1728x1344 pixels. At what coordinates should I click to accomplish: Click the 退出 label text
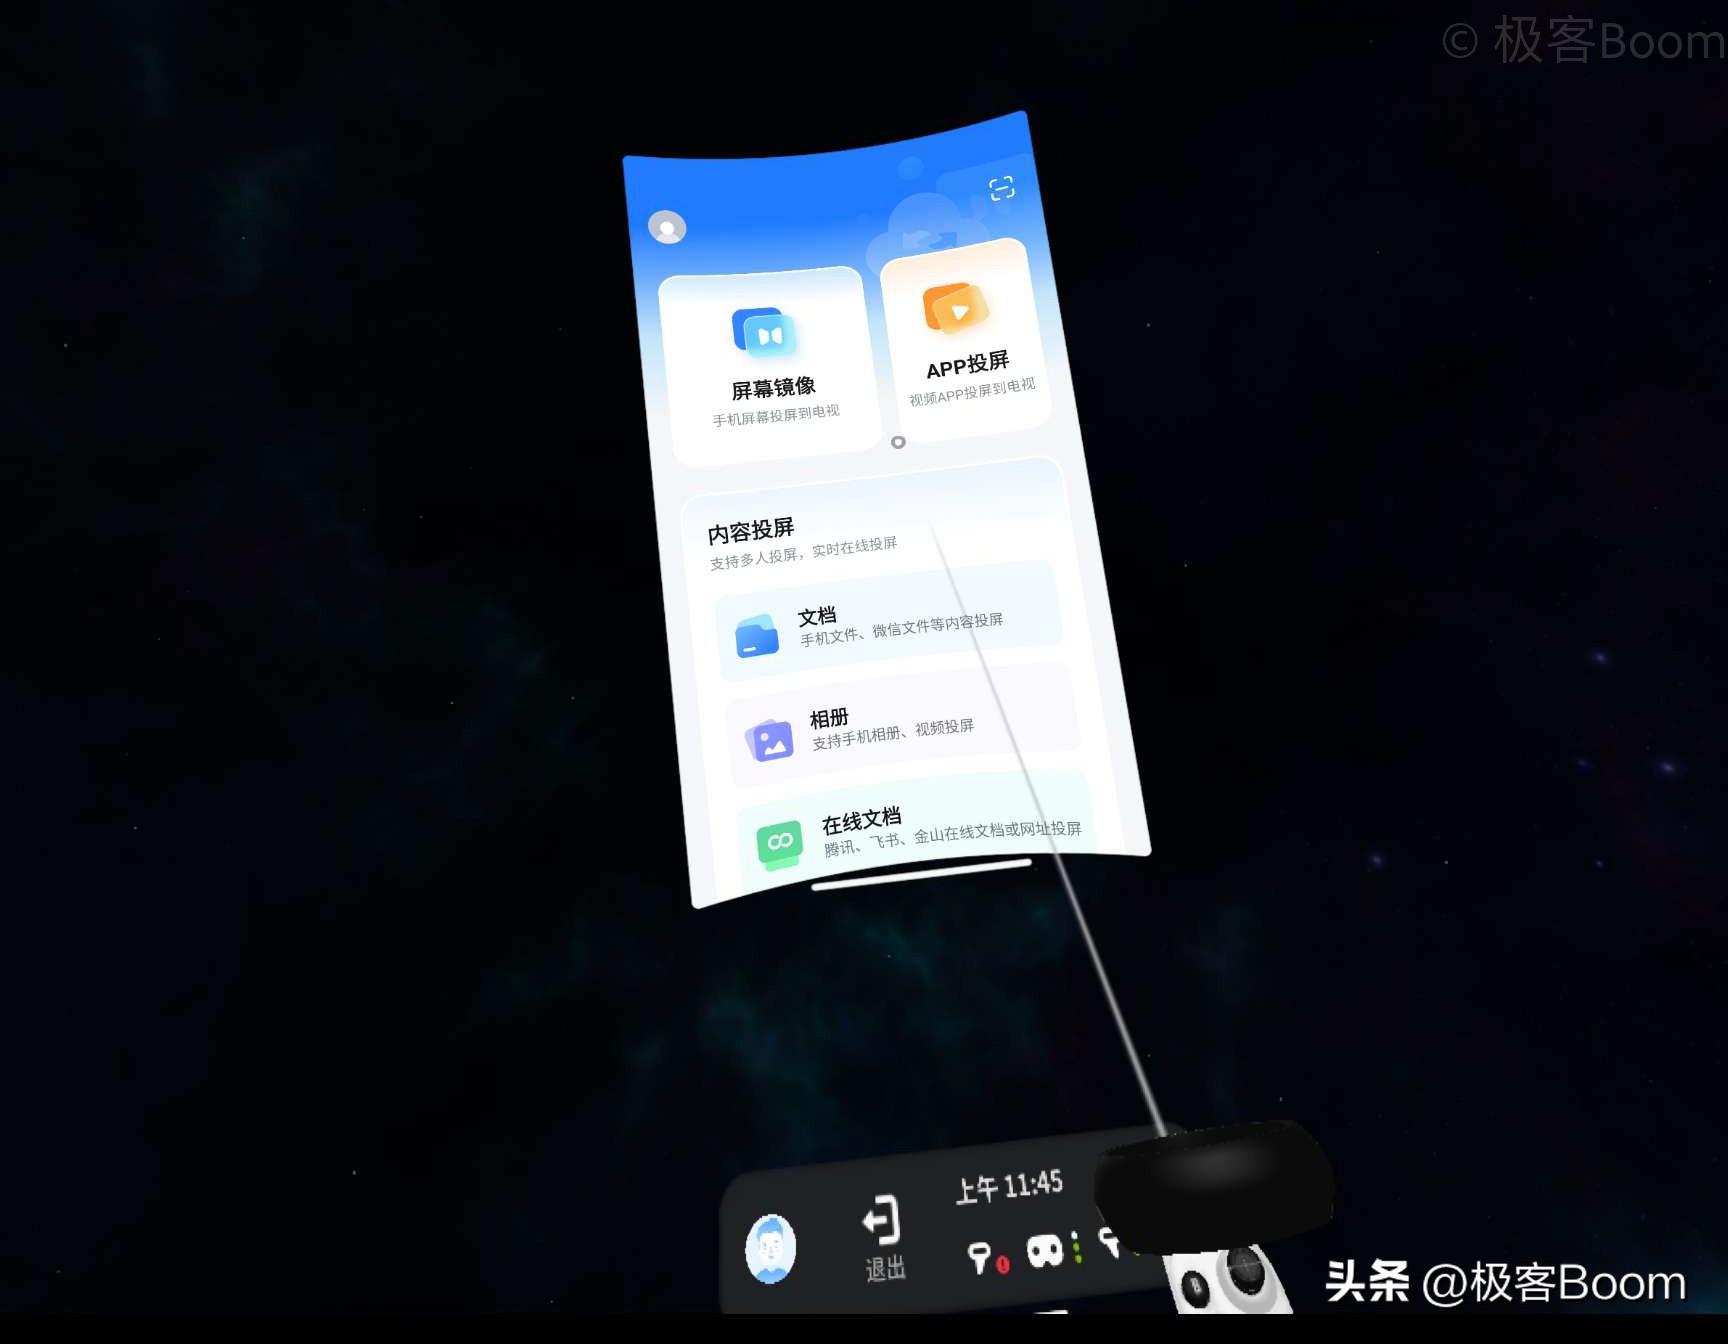pyautogui.click(x=885, y=1270)
